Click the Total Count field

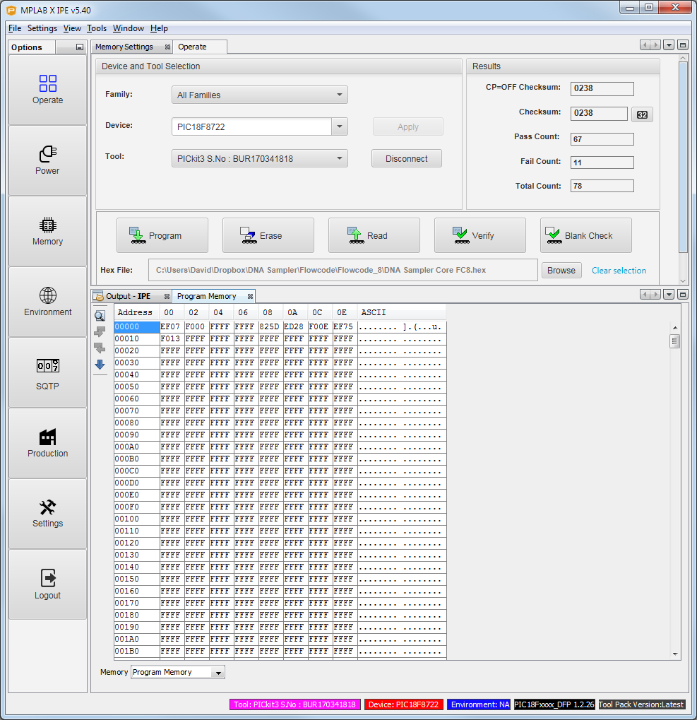pyautogui.click(x=602, y=186)
